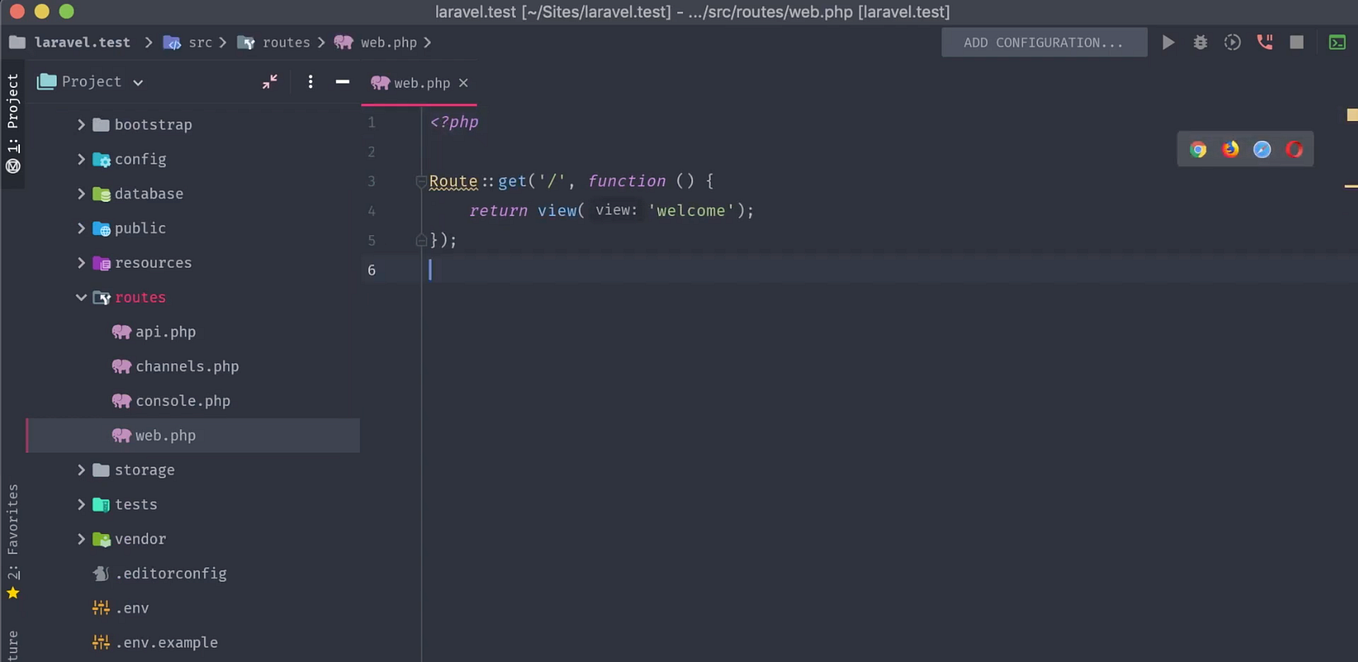Open the routes breadcrumb menu

pos(286,42)
